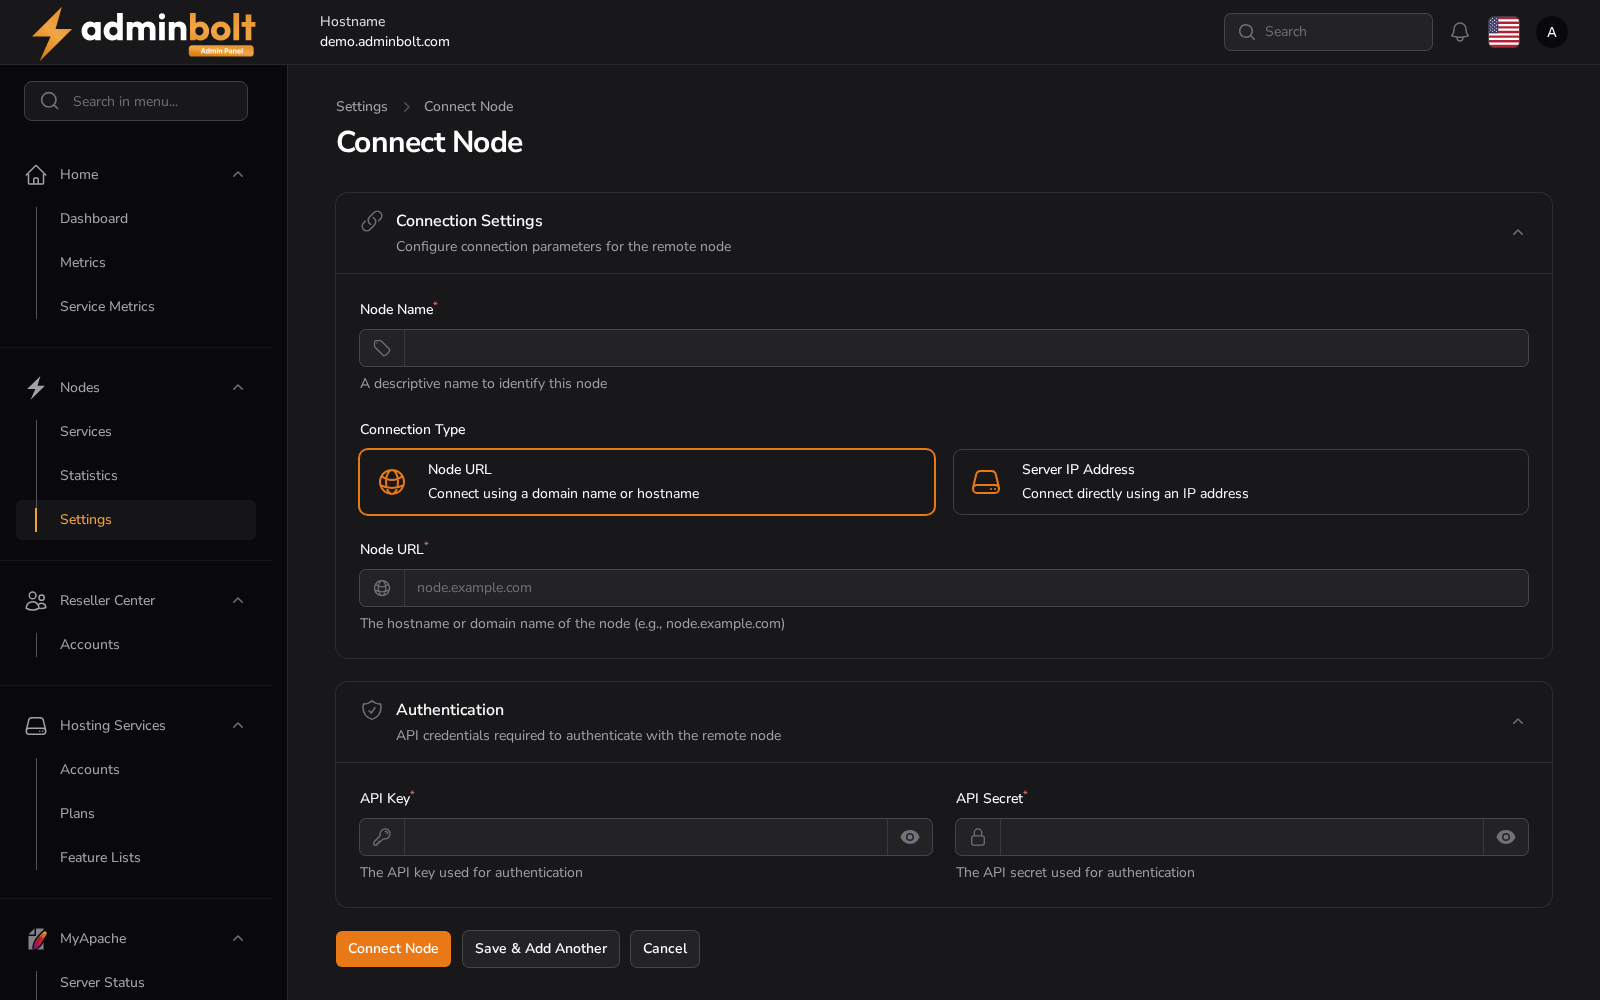The width and height of the screenshot is (1600, 1000).
Task: Open Nodes Settings menu item
Action: pyautogui.click(x=136, y=520)
